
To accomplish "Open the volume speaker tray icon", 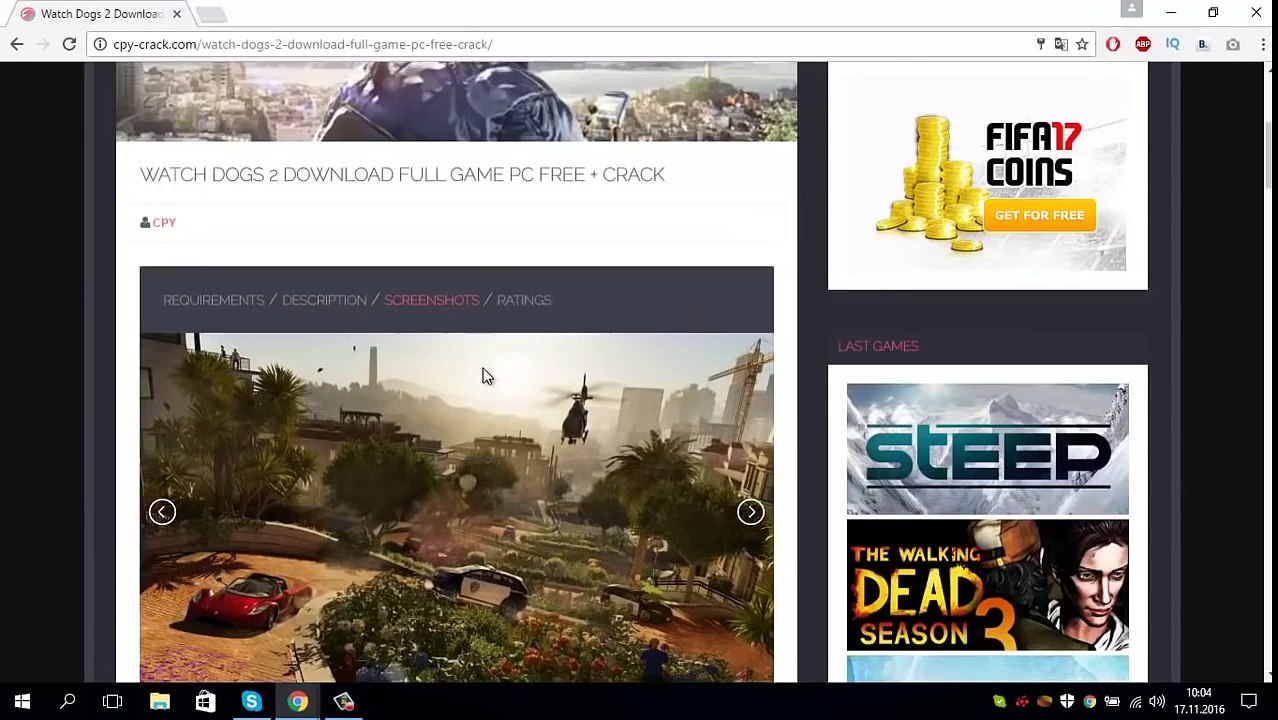I will (1157, 702).
